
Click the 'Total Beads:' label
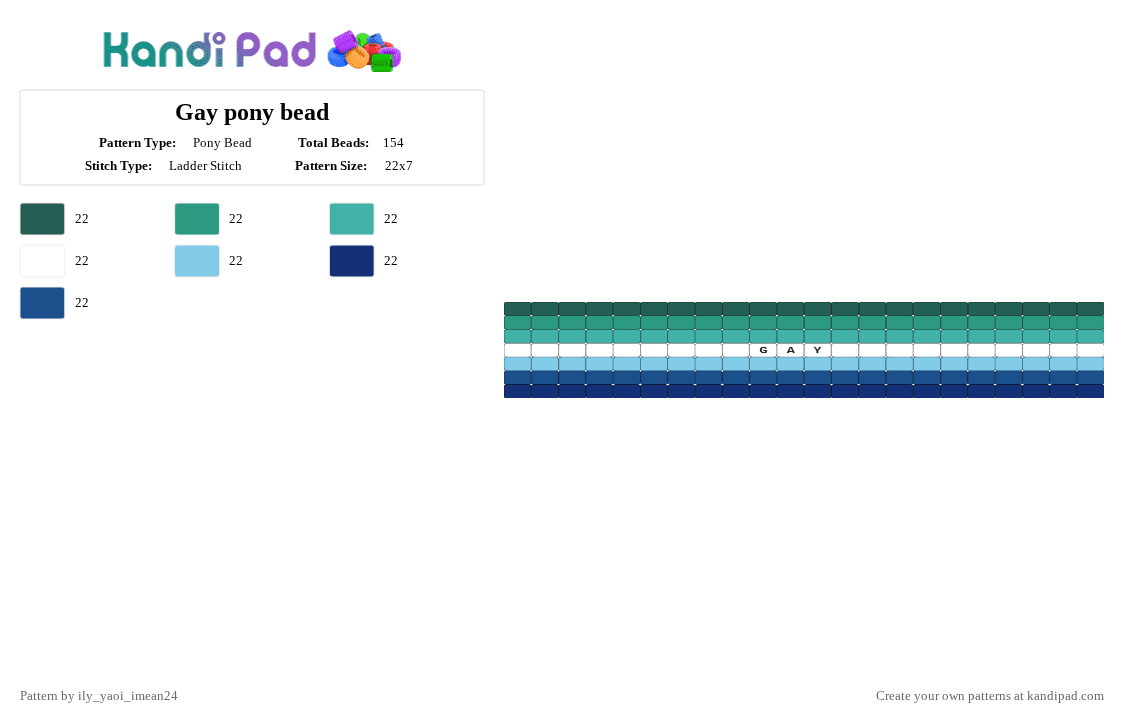click(333, 143)
